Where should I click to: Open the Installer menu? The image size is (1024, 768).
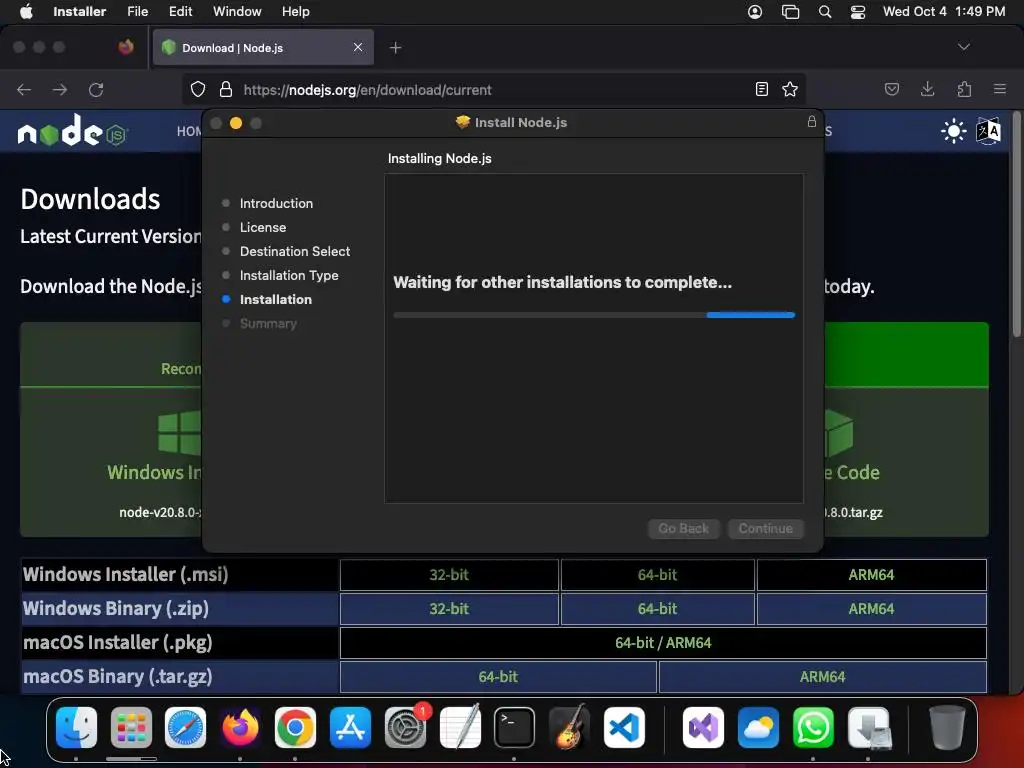[x=79, y=12]
